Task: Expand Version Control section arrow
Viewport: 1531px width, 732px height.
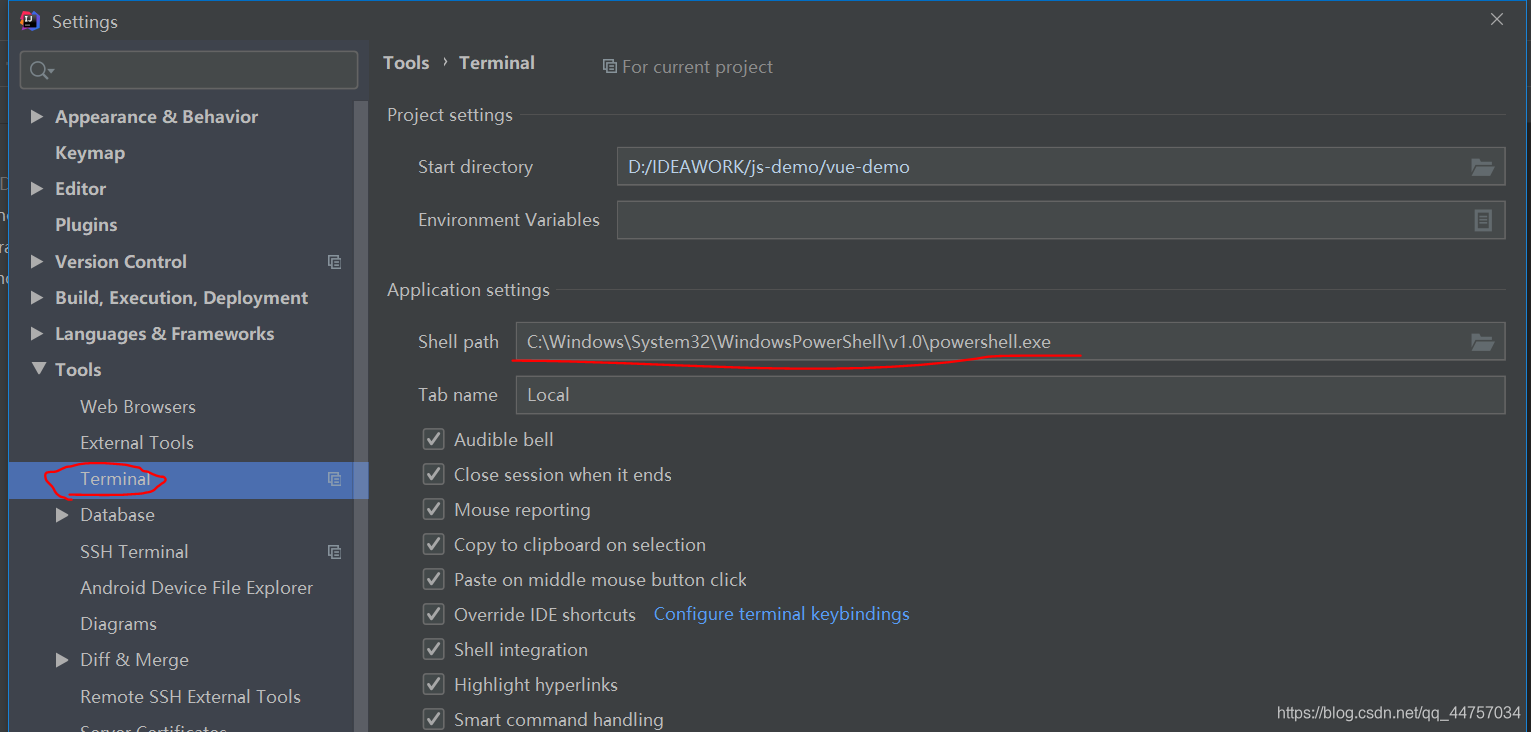Action: pyautogui.click(x=37, y=262)
